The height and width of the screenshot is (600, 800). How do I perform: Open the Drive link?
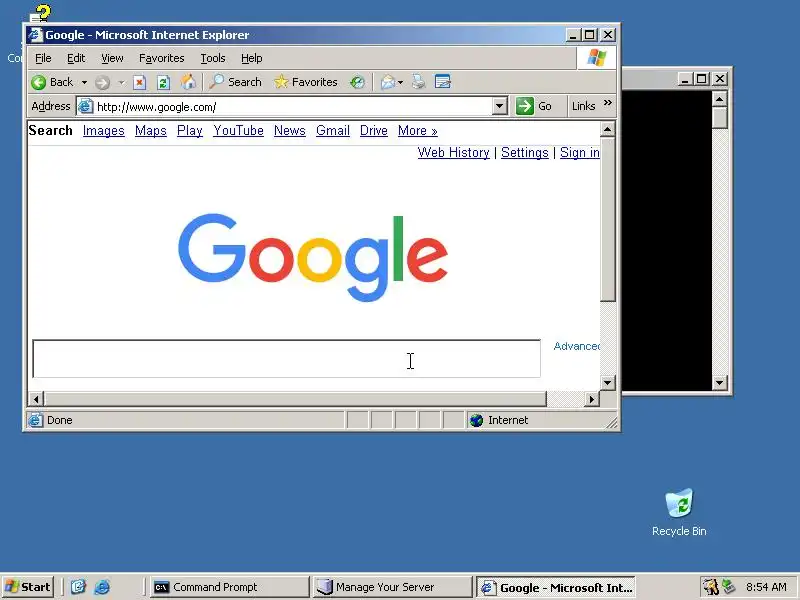pyautogui.click(x=374, y=131)
